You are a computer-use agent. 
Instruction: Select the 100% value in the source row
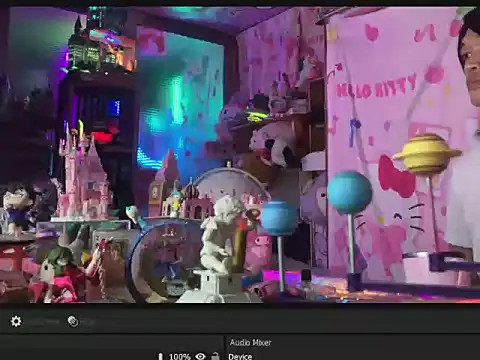pyautogui.click(x=180, y=357)
